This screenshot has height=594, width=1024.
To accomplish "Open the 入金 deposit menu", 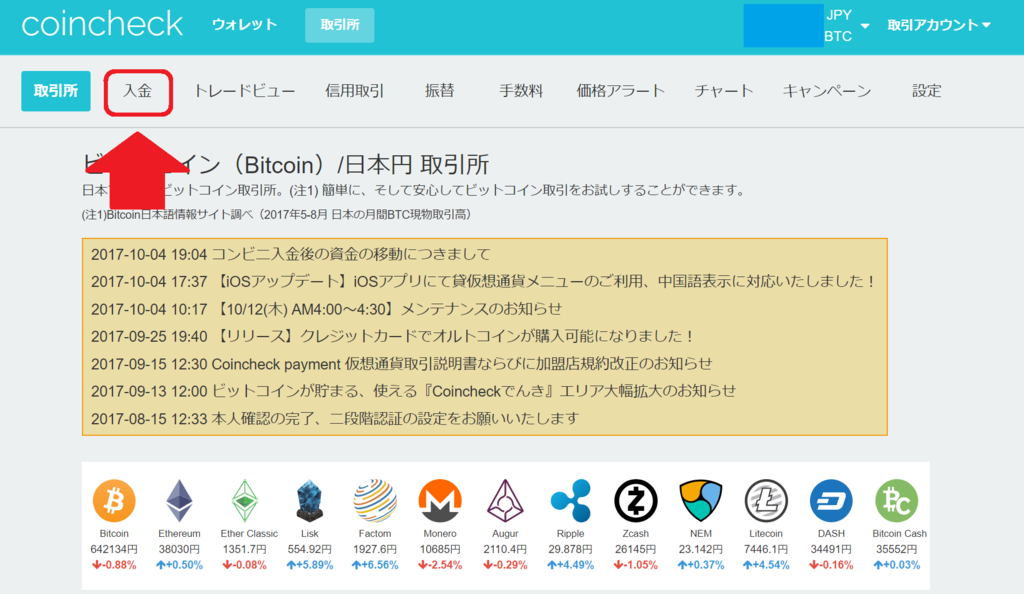I will click(x=138, y=91).
